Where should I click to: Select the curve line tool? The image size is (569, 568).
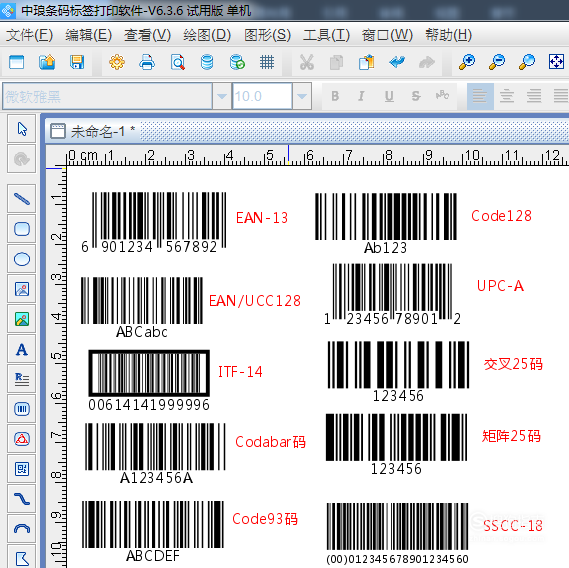pos(22,499)
